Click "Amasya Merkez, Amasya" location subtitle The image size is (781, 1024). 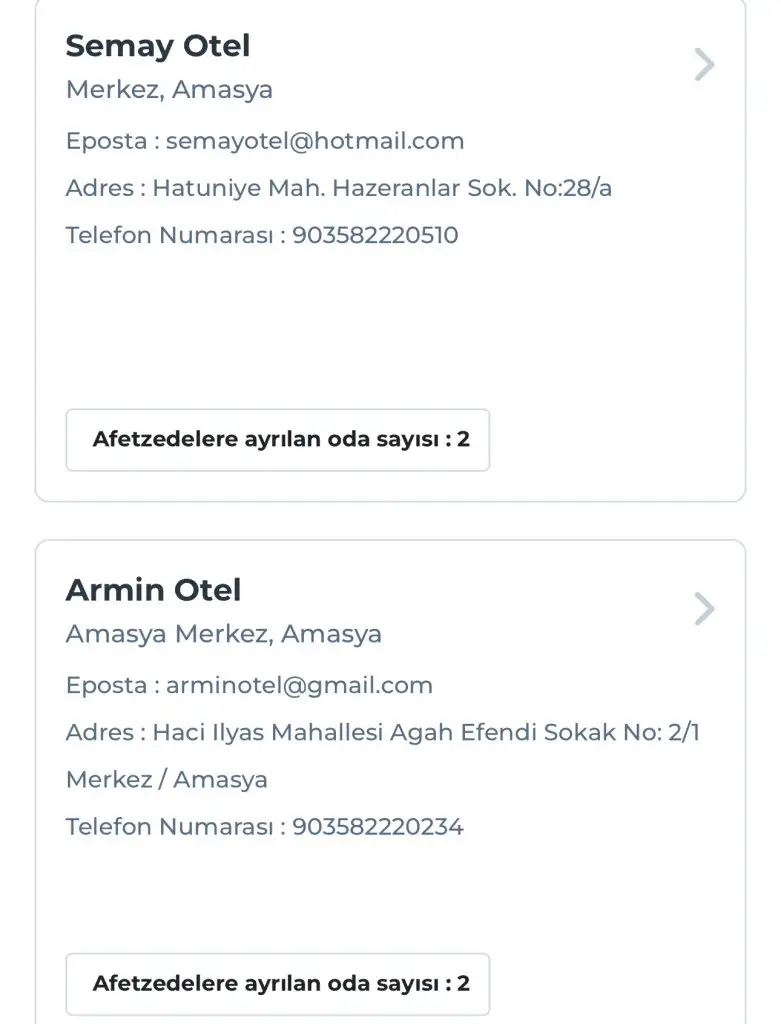pos(224,633)
